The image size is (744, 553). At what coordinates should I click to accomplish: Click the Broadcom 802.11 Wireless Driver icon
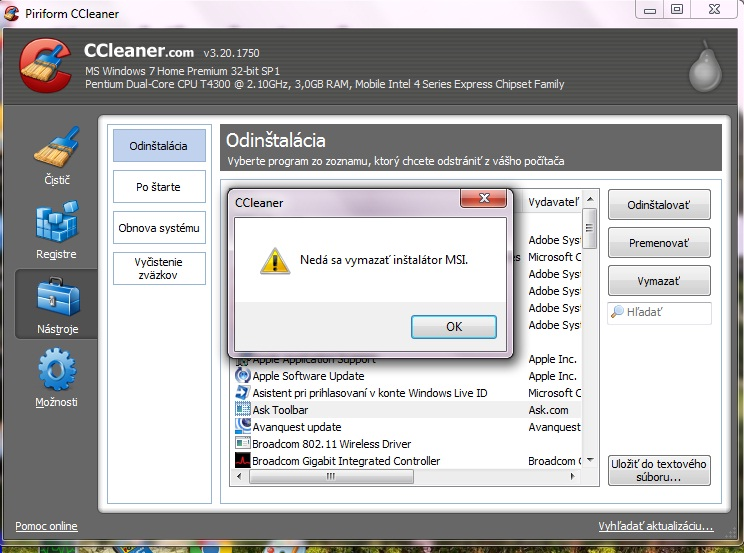click(242, 443)
